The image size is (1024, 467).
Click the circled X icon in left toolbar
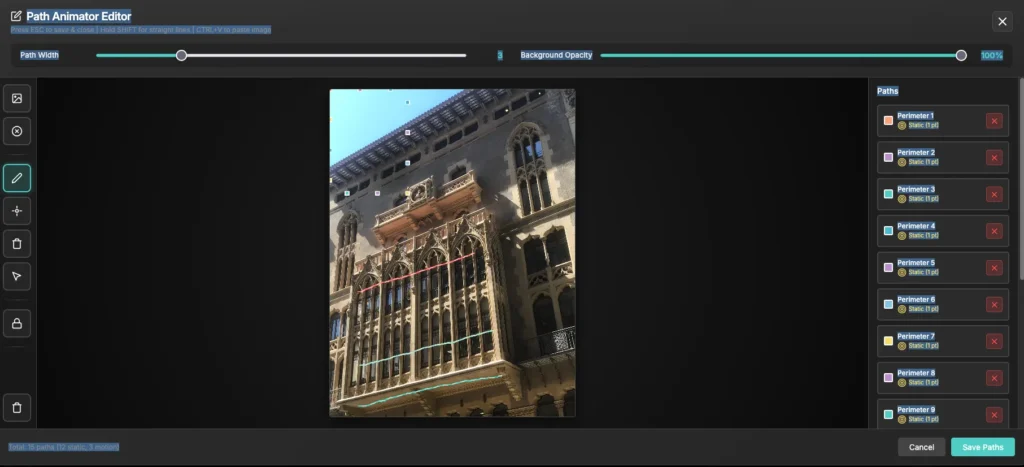(x=17, y=131)
